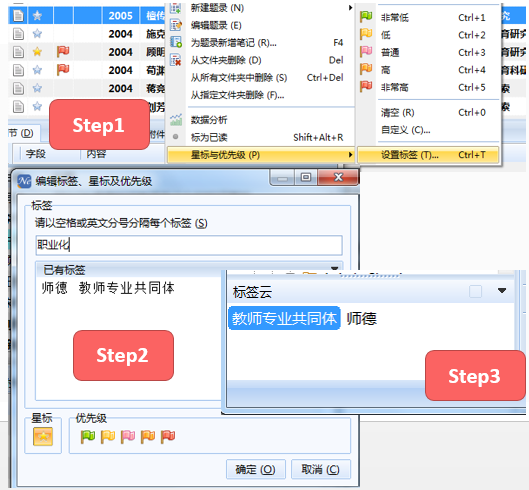Choose 从文件夹删除 (D) menu item

260,60
